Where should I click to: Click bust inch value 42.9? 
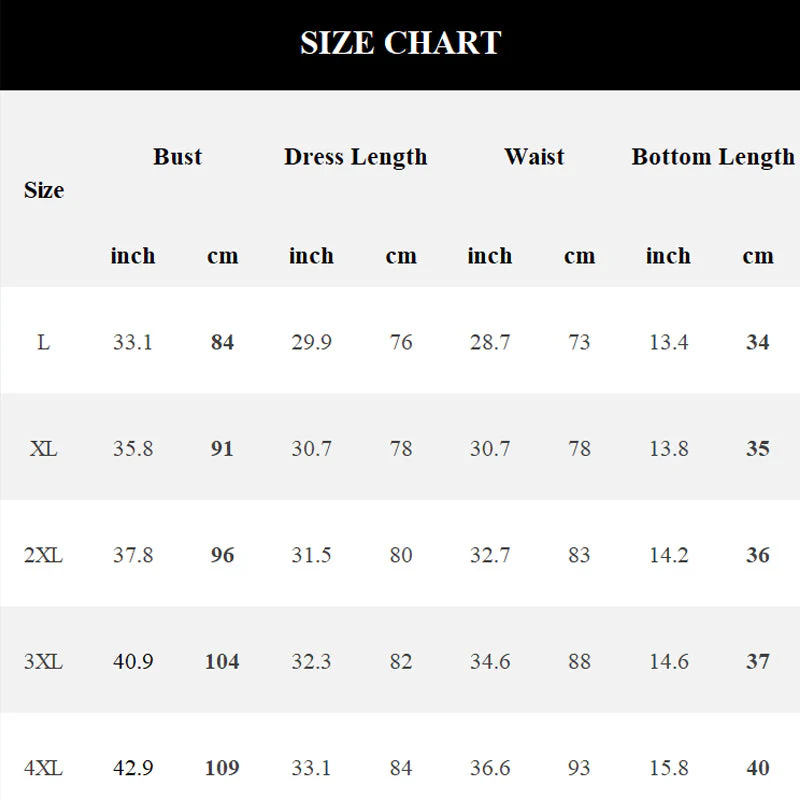(x=133, y=768)
